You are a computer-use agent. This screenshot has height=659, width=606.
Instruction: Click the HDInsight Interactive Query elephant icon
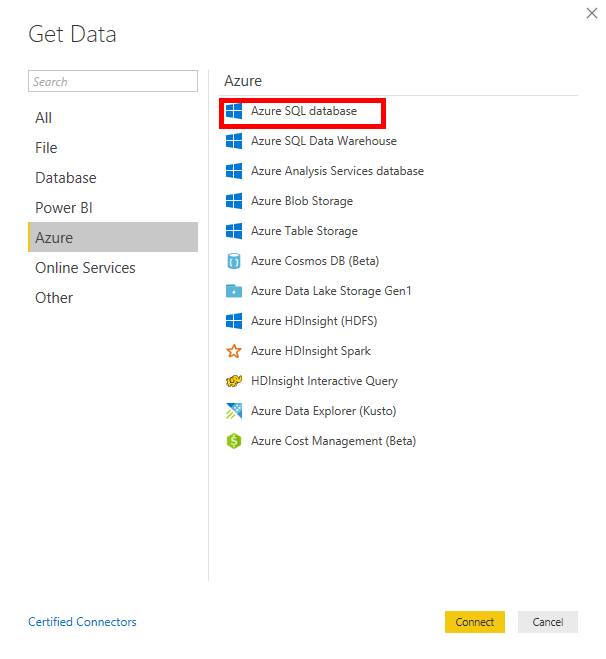(234, 381)
